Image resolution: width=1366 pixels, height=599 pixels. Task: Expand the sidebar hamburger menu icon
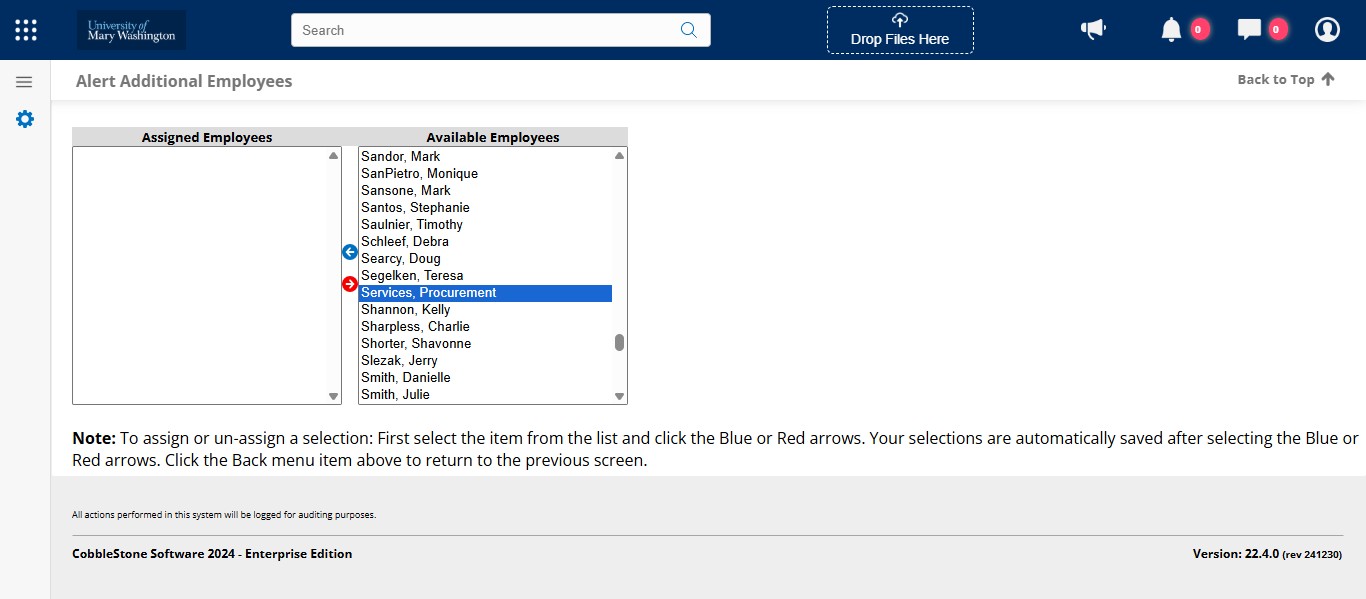click(24, 80)
